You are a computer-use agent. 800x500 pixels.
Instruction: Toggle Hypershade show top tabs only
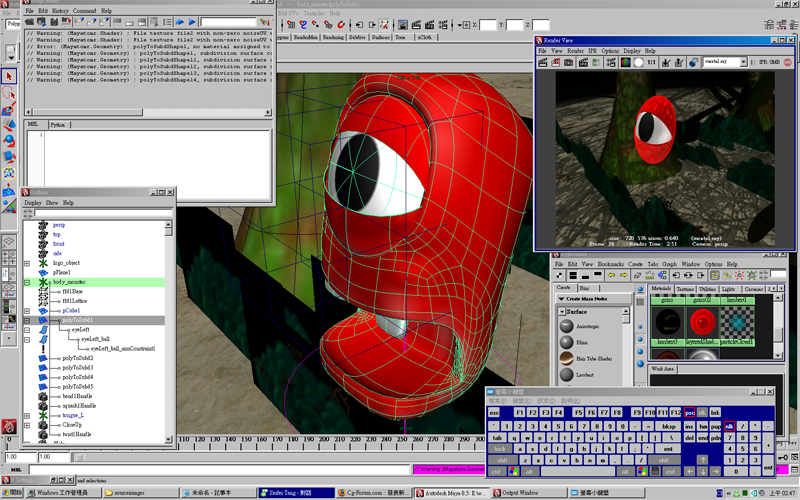pos(597,275)
